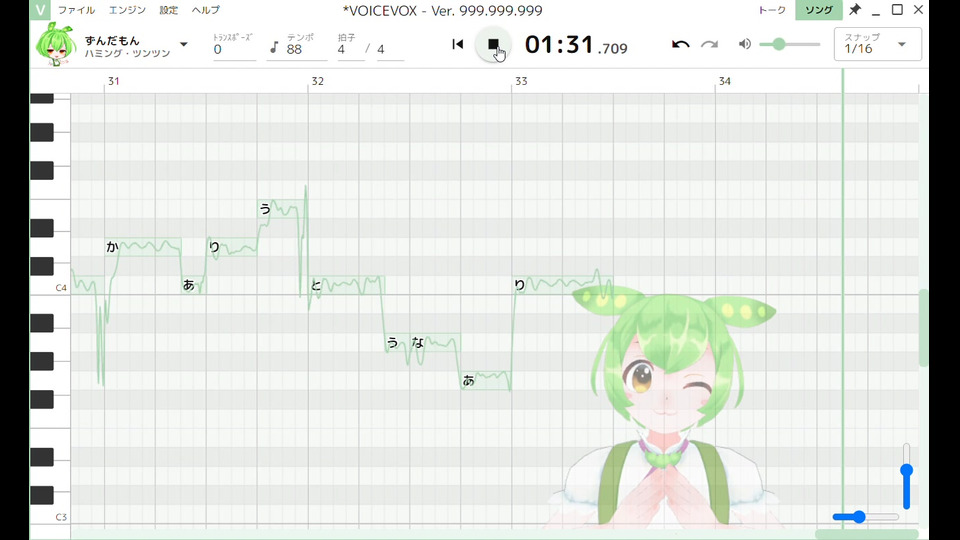This screenshot has height=540, width=960.
Task: Click the VOICEVOX logo icon
Action: coord(40,10)
